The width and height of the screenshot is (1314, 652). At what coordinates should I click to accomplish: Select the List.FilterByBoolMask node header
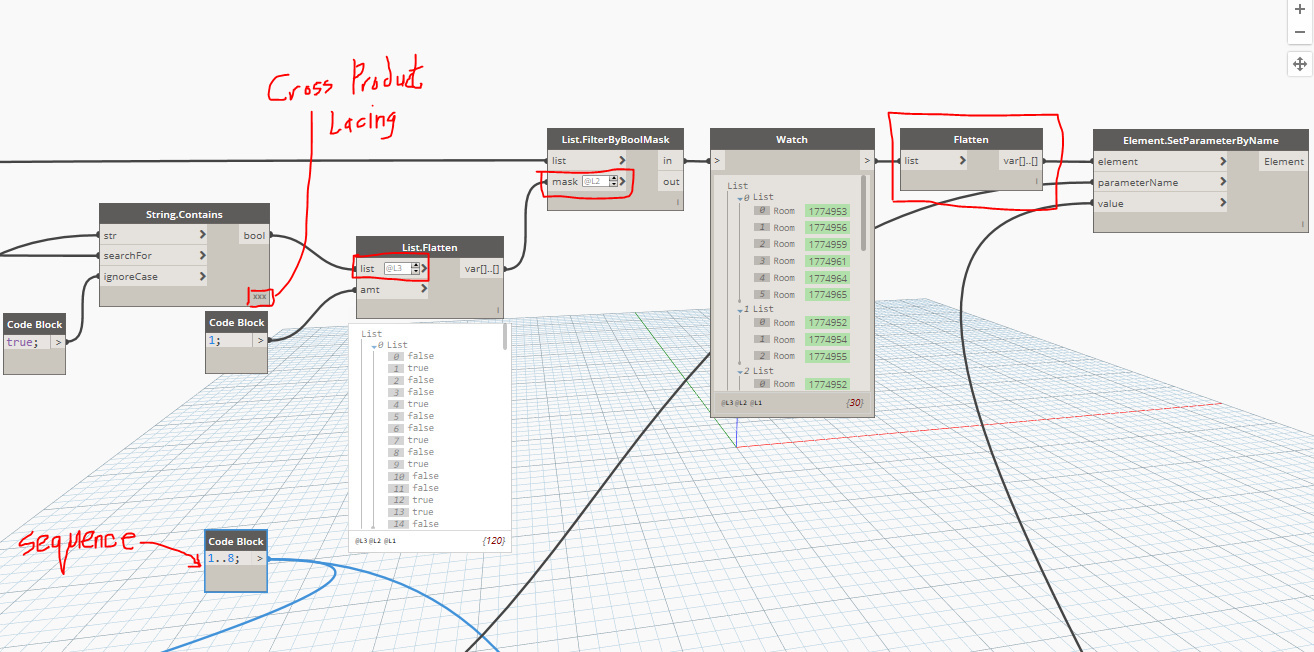pyautogui.click(x=615, y=139)
